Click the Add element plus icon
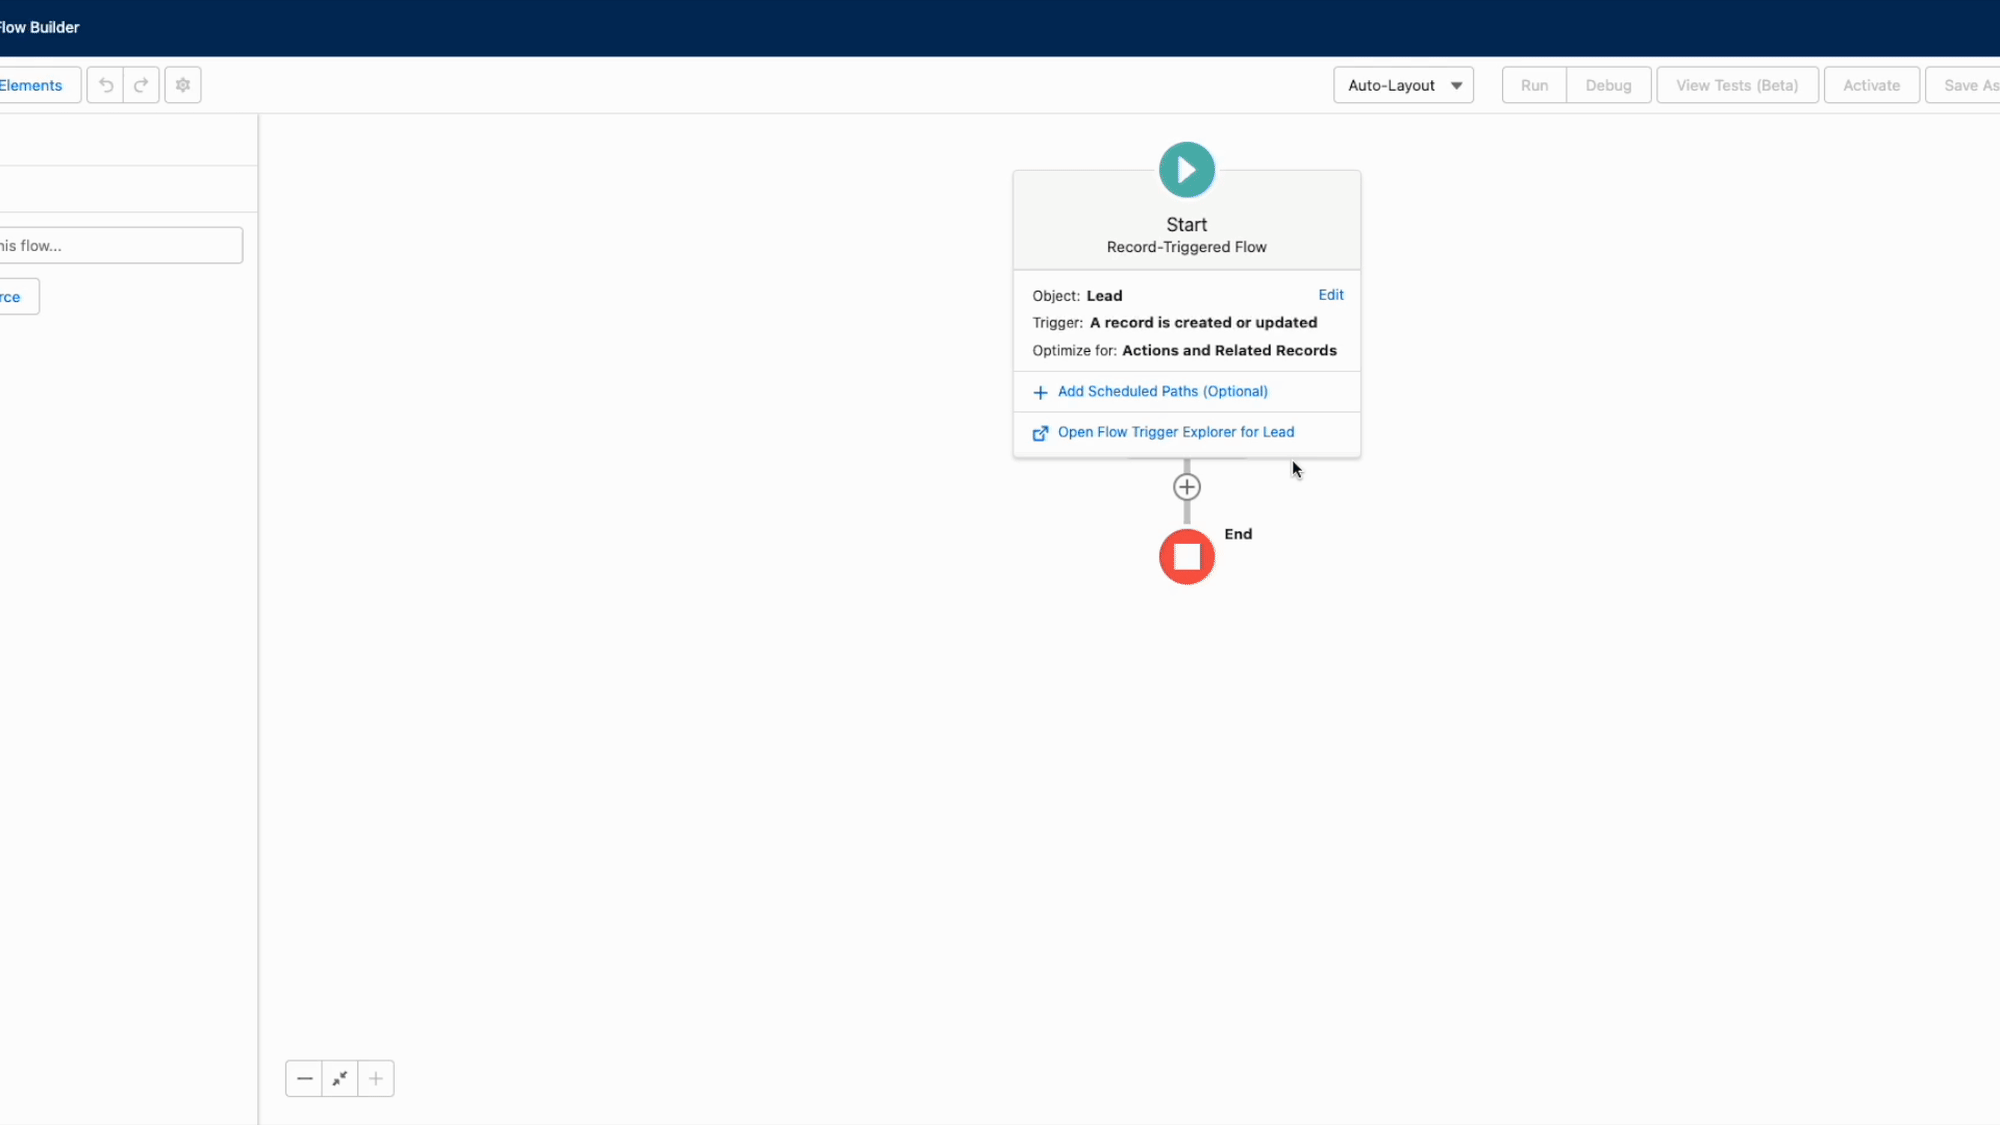Viewport: 2000px width, 1125px height. click(x=1187, y=486)
